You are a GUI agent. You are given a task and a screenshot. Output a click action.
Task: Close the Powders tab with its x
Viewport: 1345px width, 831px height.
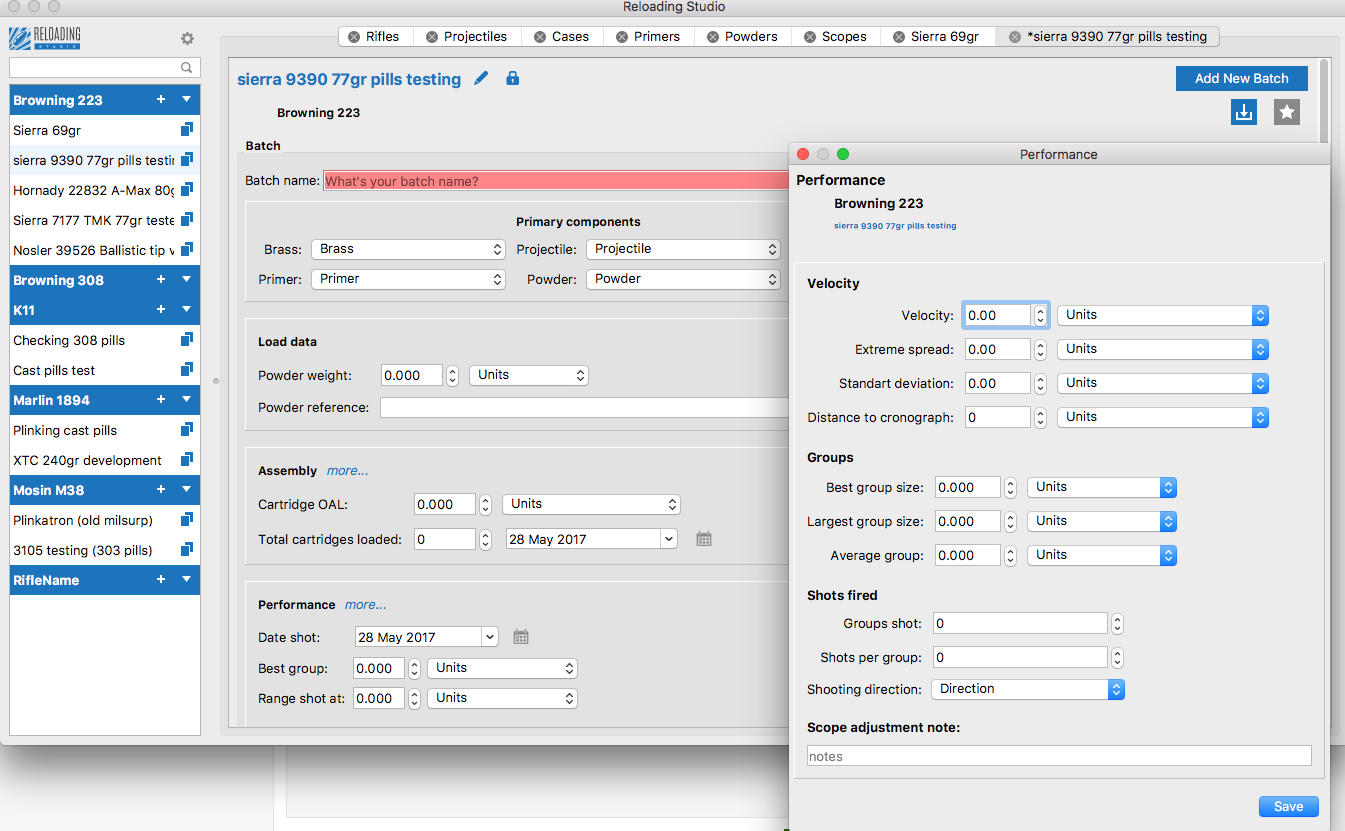tap(713, 37)
